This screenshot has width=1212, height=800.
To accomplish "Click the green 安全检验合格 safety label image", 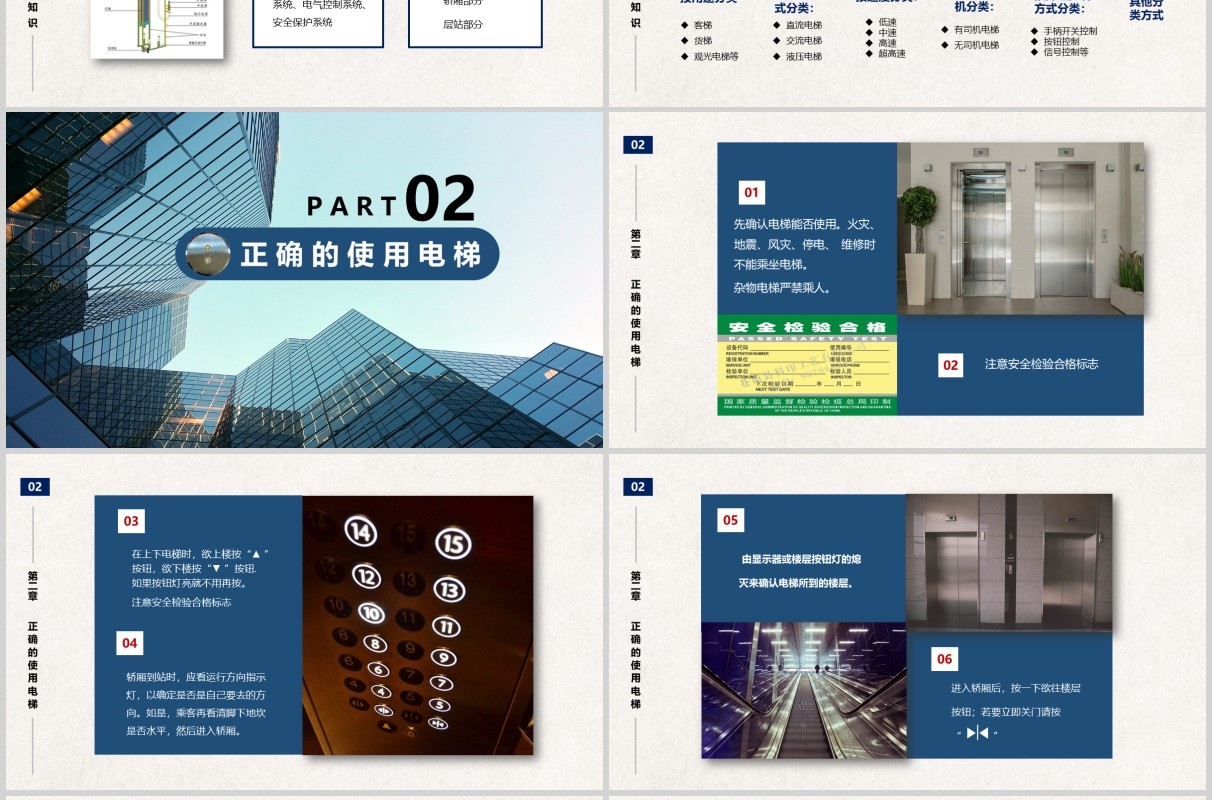I will tap(807, 365).
